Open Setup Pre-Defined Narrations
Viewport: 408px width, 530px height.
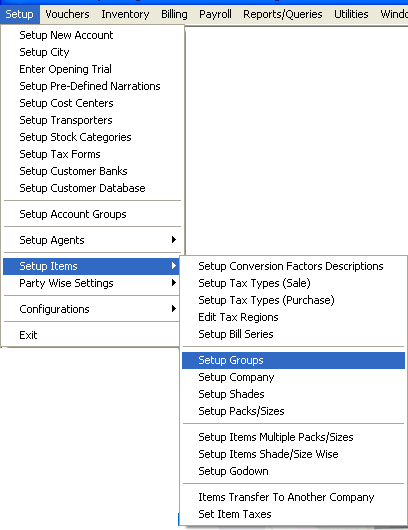92,86
